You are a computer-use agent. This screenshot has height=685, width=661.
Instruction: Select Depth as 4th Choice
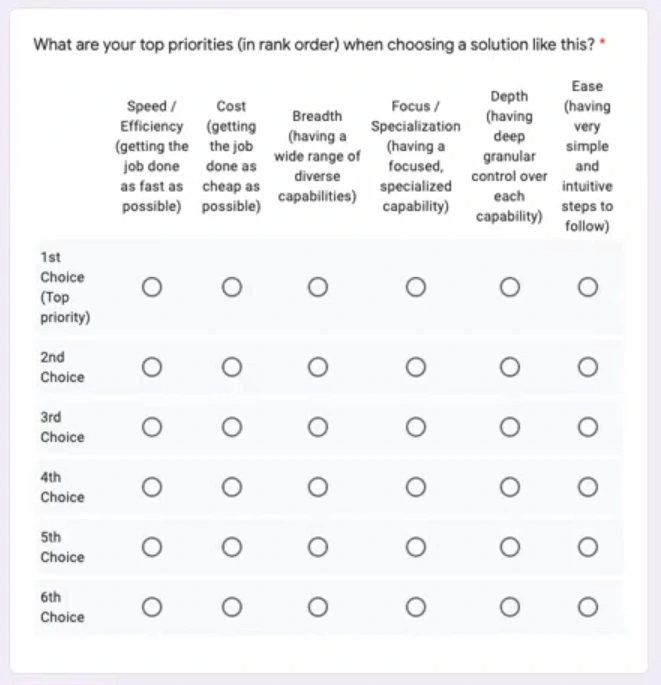click(x=509, y=487)
